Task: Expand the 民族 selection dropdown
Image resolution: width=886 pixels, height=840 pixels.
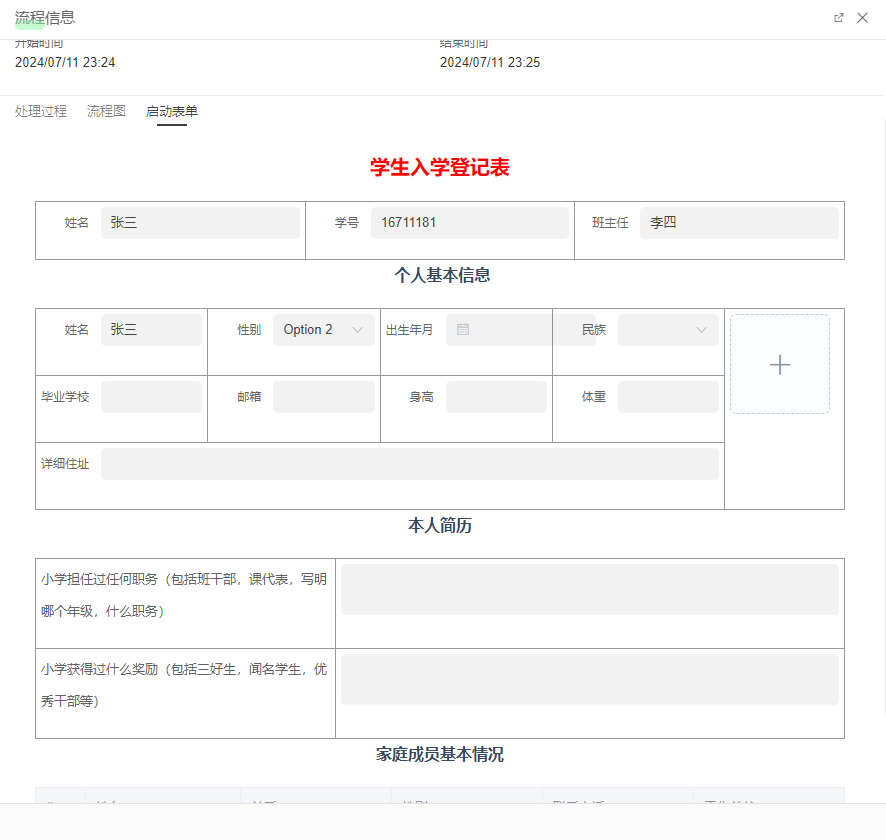Action: point(667,329)
